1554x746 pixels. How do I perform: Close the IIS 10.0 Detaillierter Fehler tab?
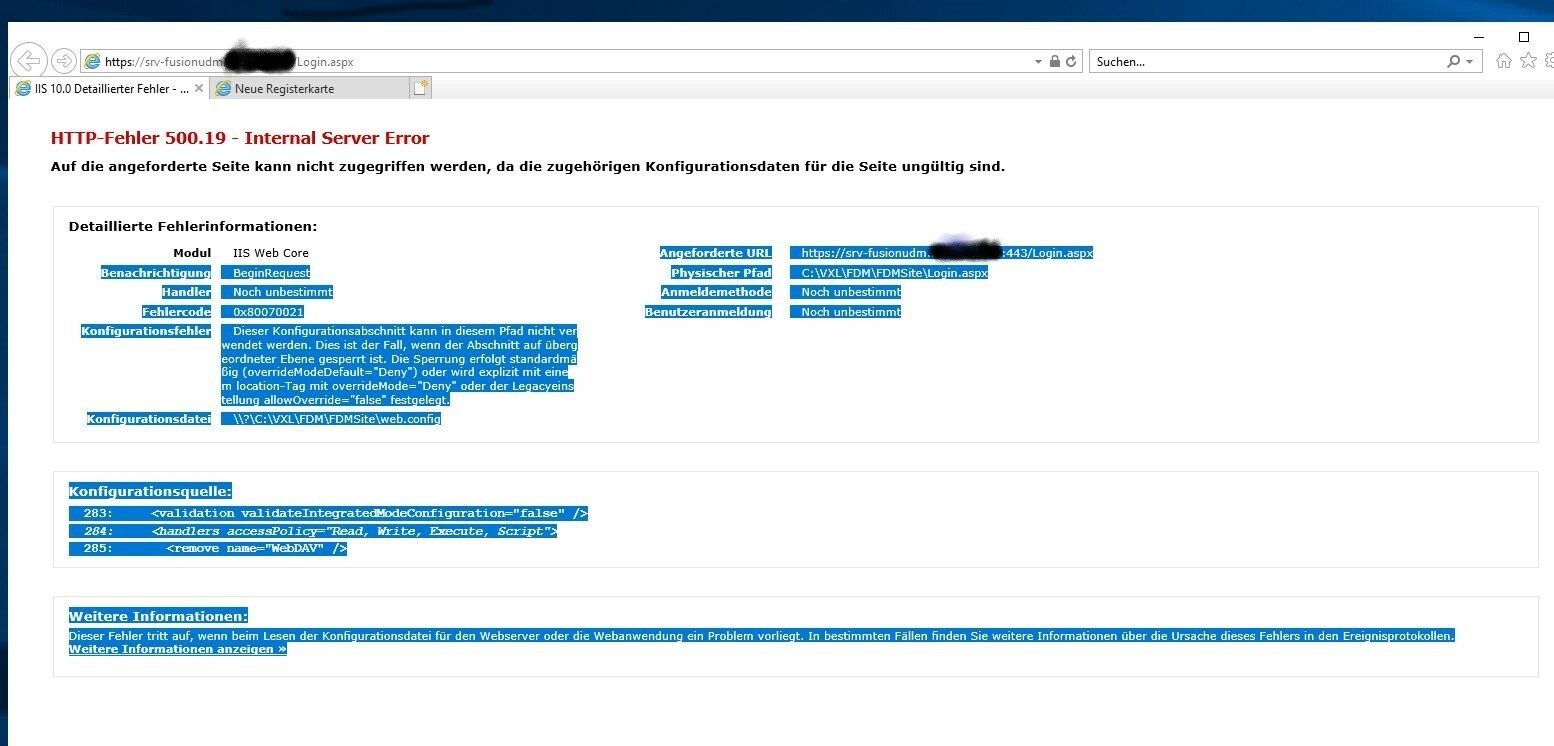tap(199, 88)
